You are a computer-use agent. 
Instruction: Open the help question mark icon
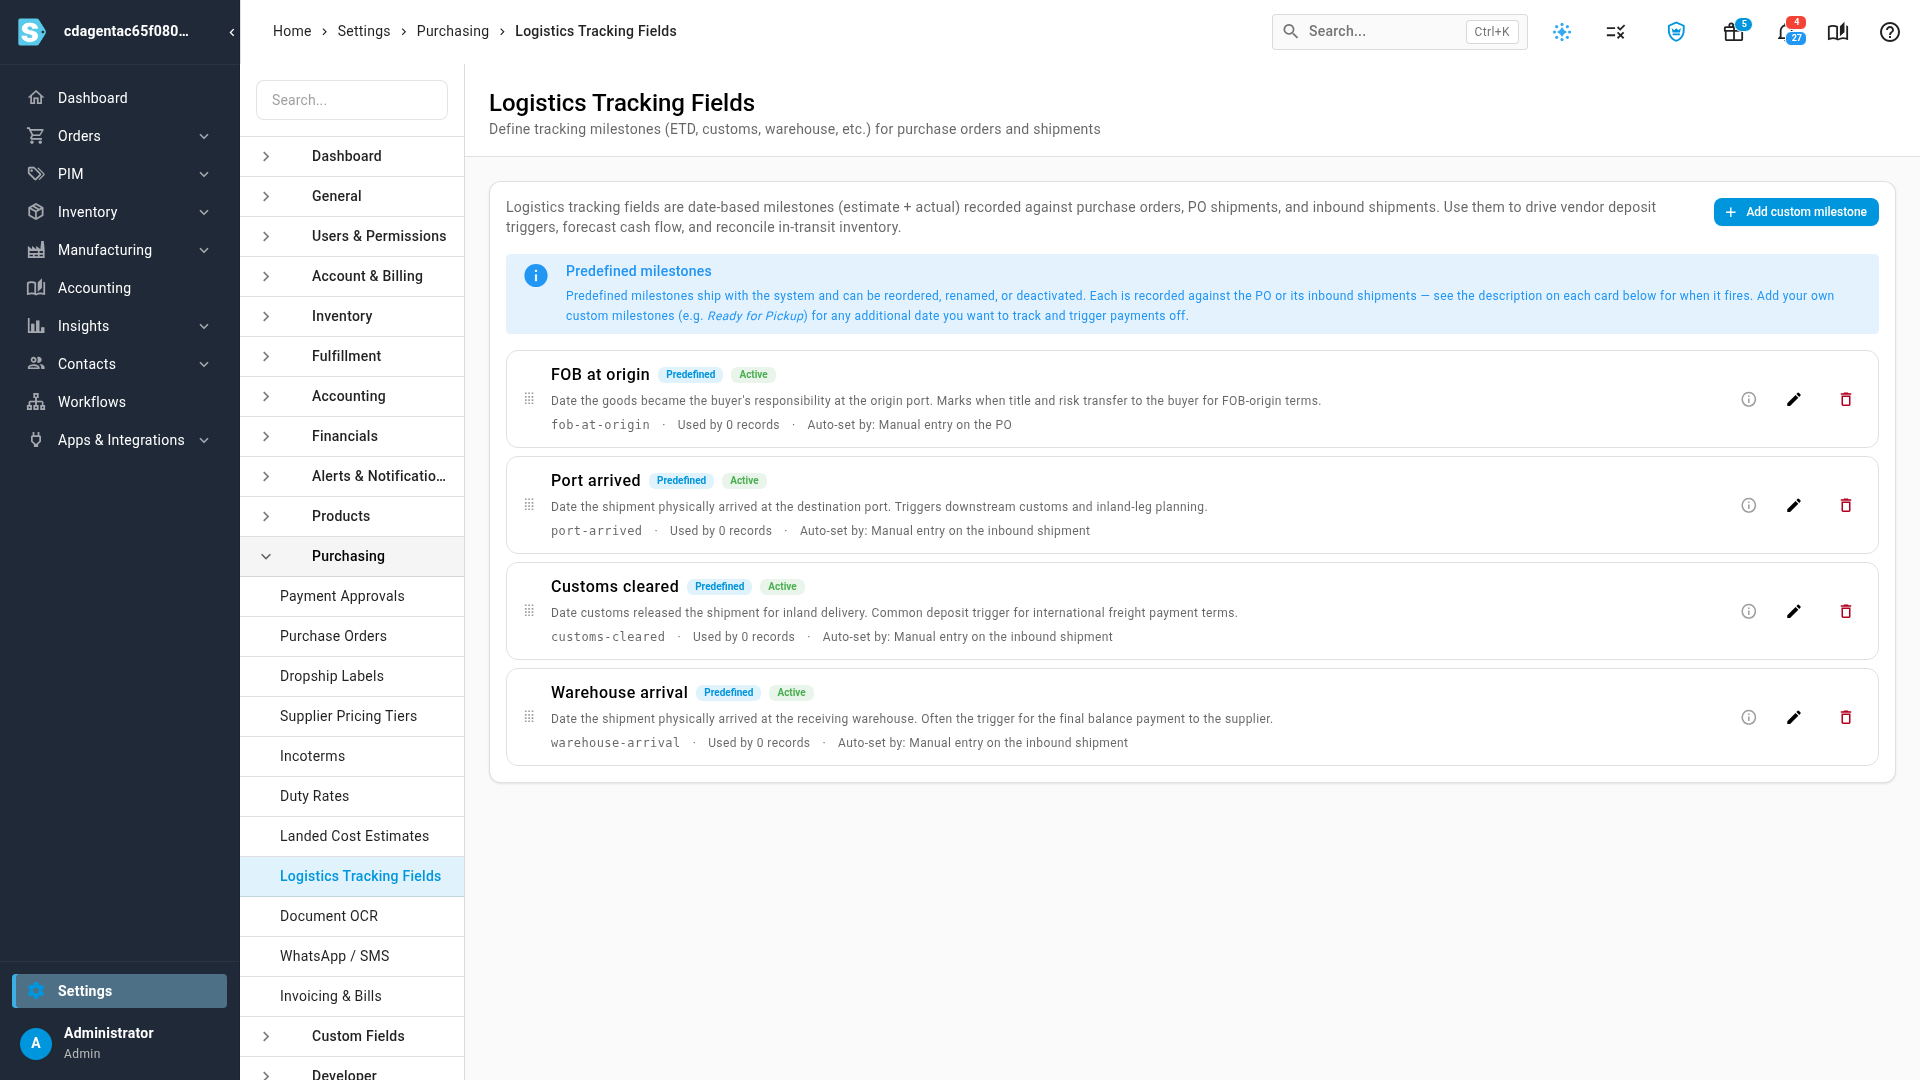1889,32
